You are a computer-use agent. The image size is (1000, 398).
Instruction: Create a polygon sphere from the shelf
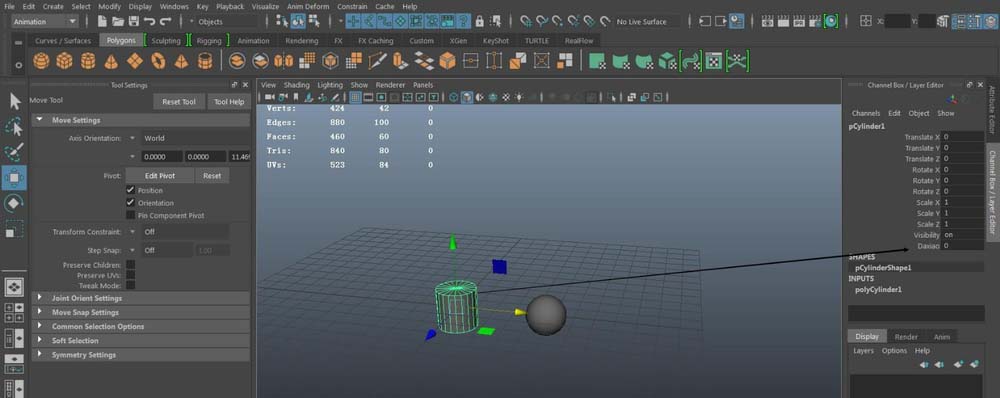[41, 61]
